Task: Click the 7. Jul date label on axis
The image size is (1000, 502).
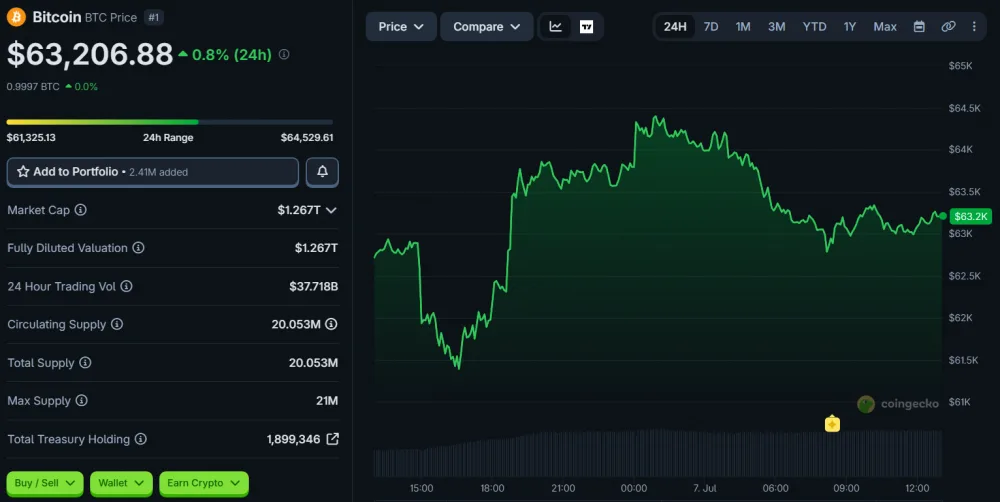Action: (705, 489)
